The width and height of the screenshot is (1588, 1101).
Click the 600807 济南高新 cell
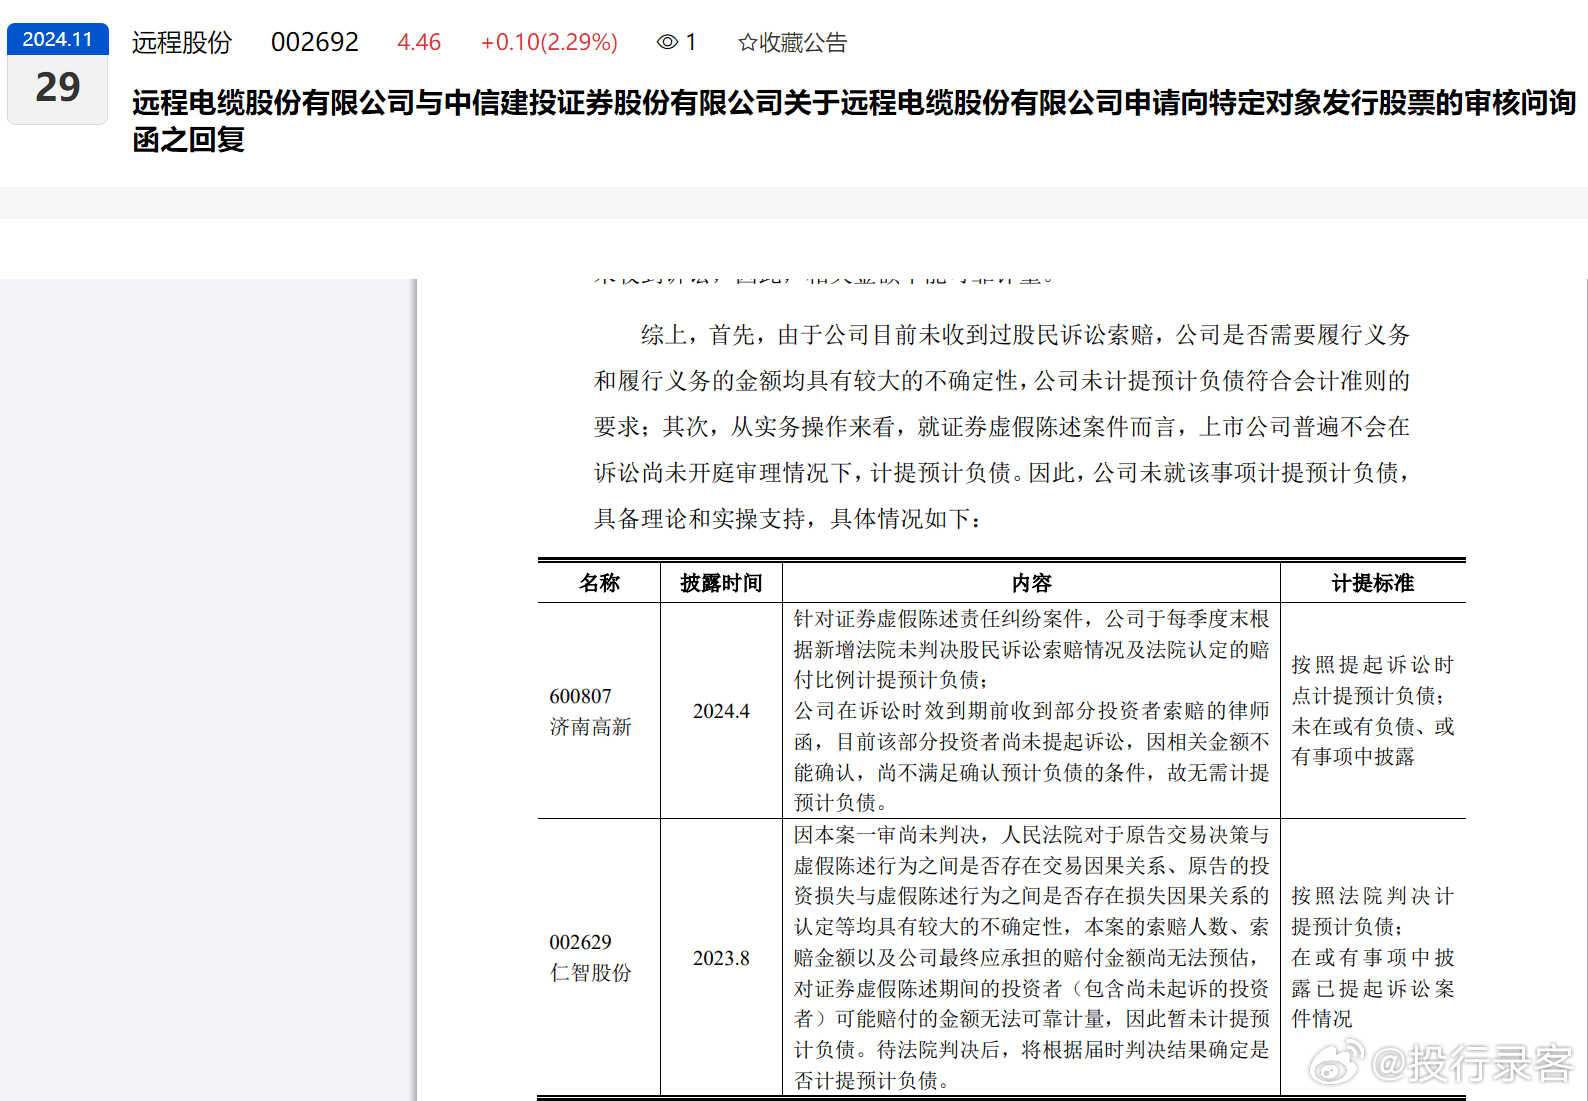(x=599, y=711)
